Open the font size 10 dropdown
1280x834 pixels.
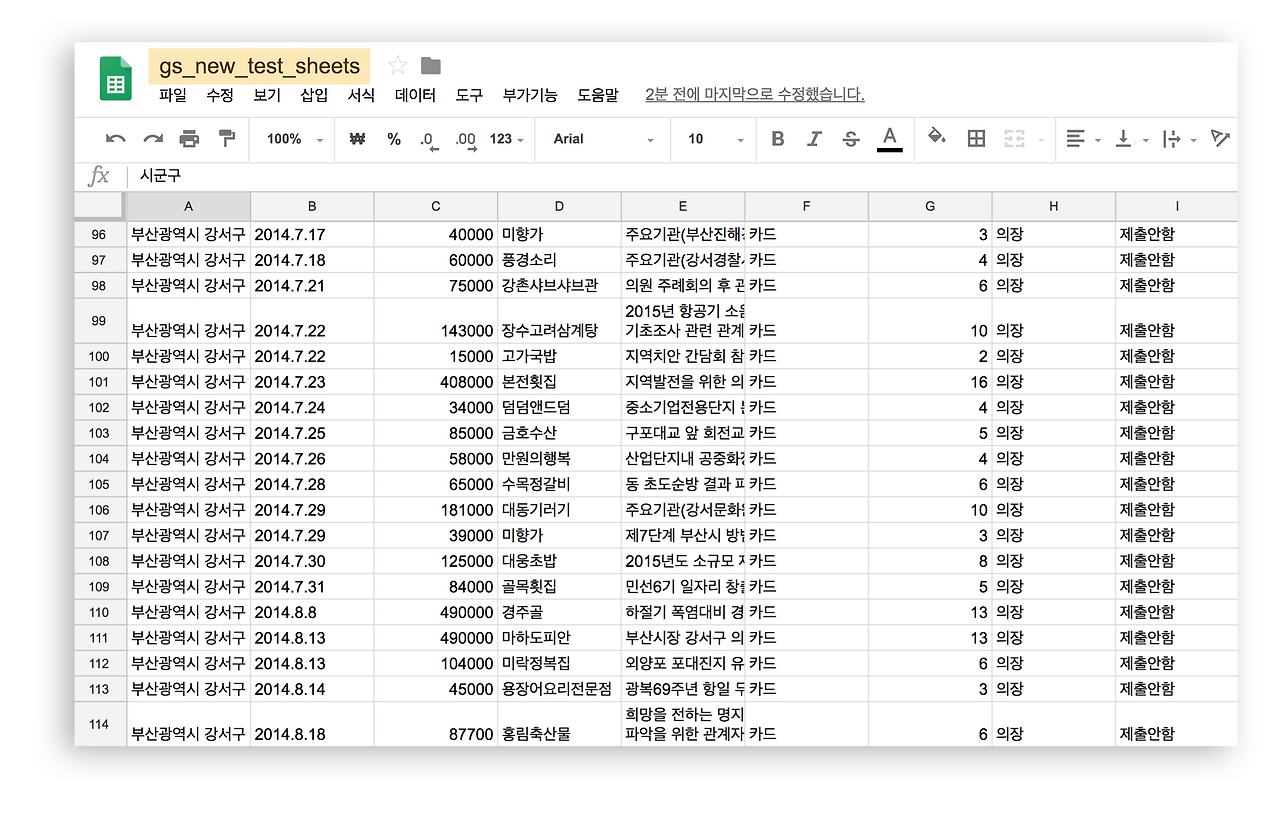(717, 139)
